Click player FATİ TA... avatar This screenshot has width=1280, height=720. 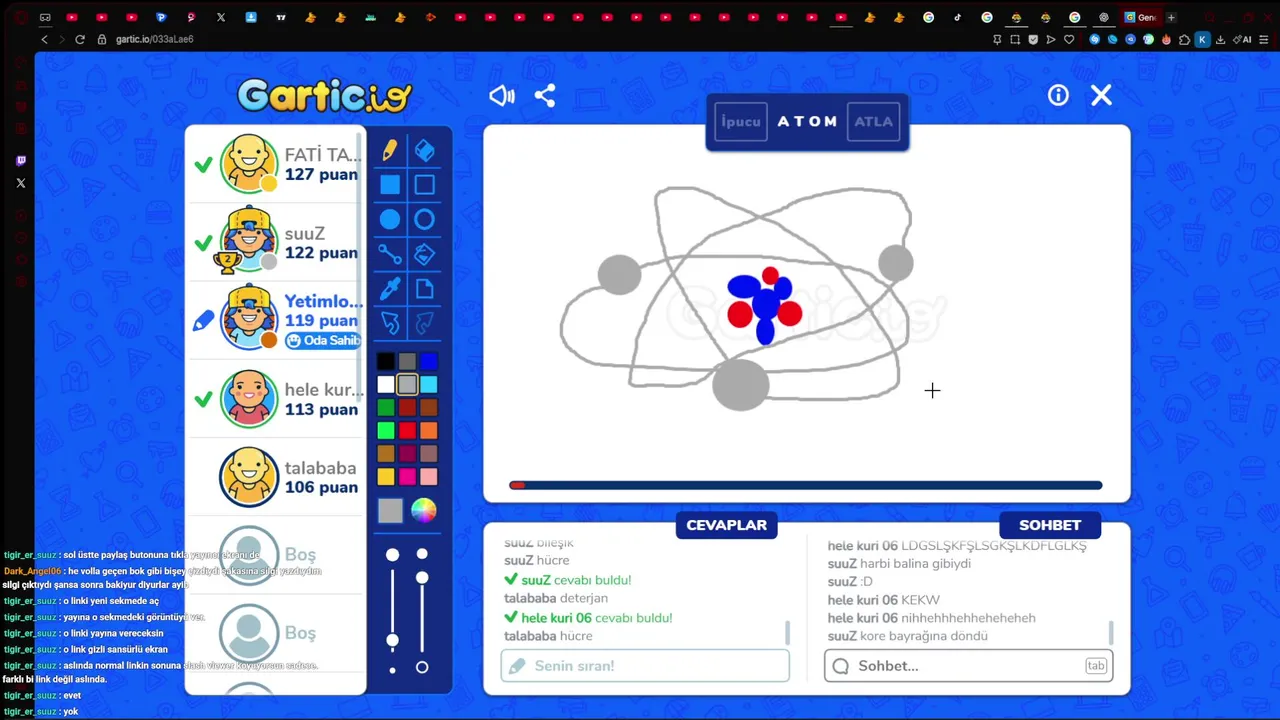point(249,163)
